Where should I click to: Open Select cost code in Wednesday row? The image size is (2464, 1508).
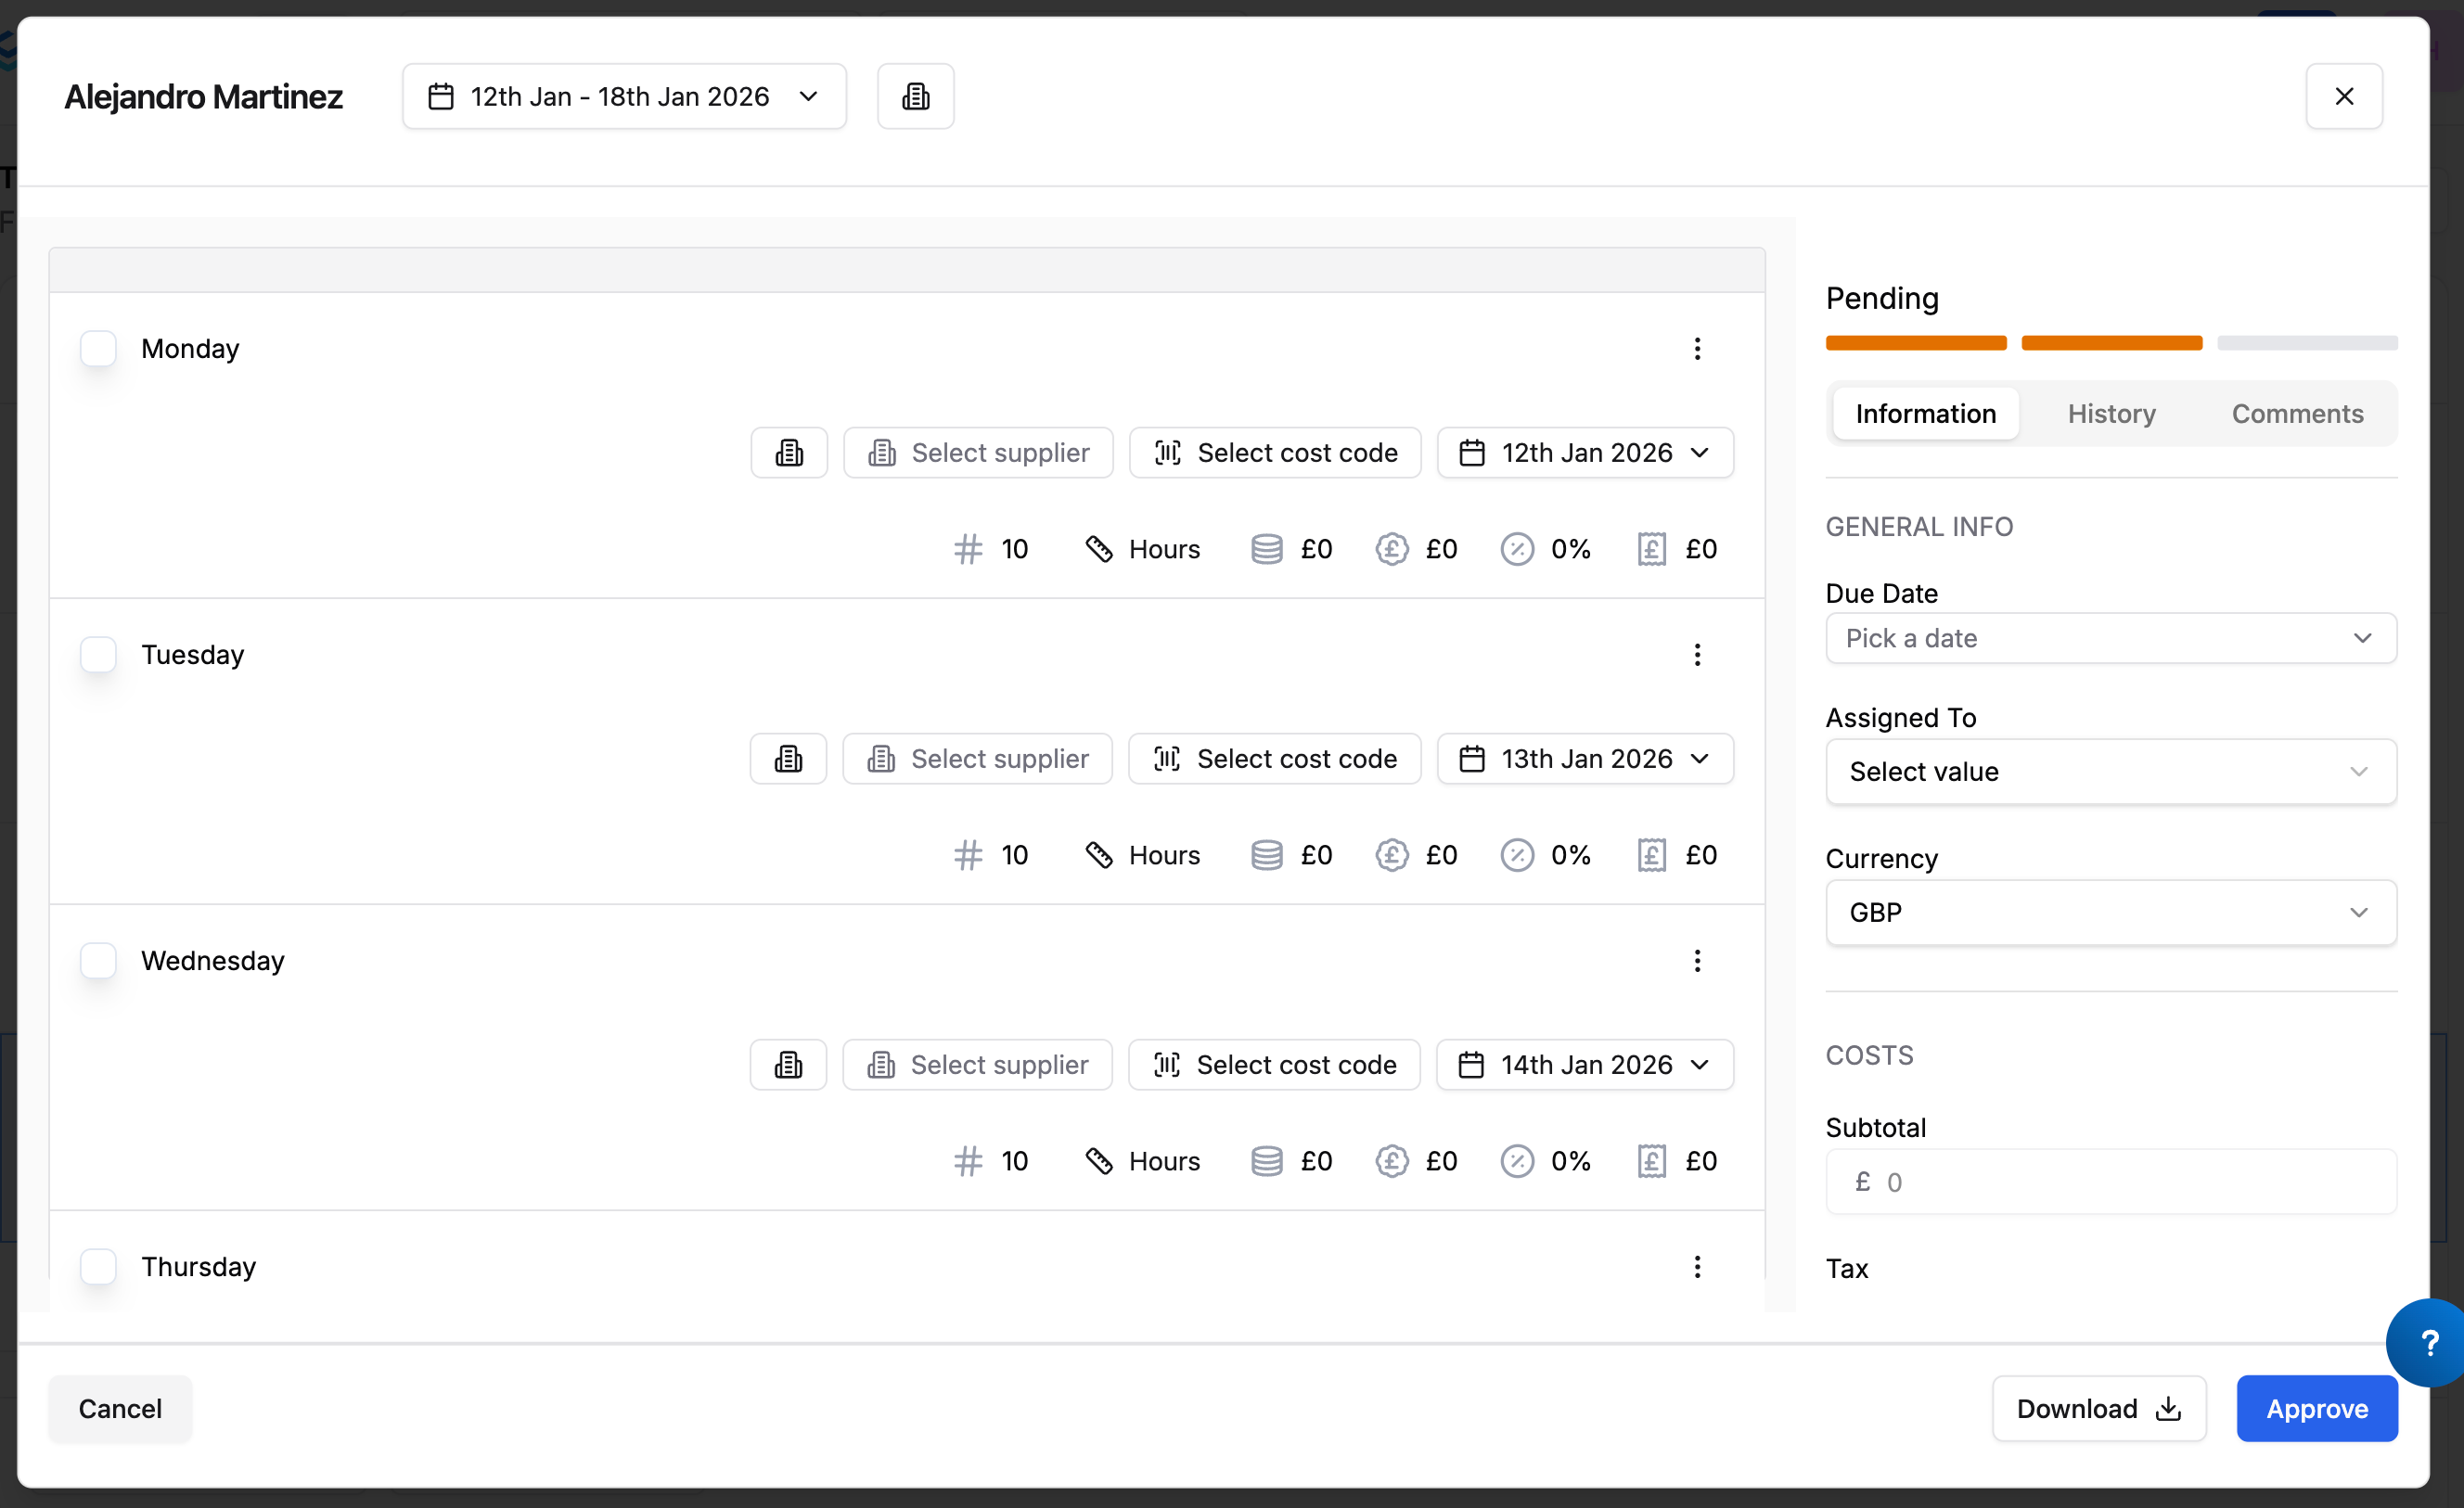point(1274,1065)
